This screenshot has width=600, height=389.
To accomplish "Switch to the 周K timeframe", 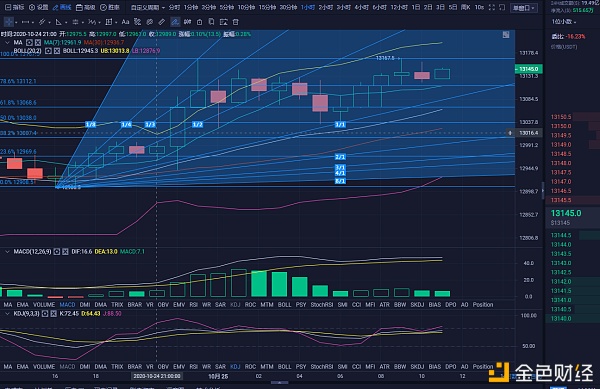I will (x=465, y=7).
